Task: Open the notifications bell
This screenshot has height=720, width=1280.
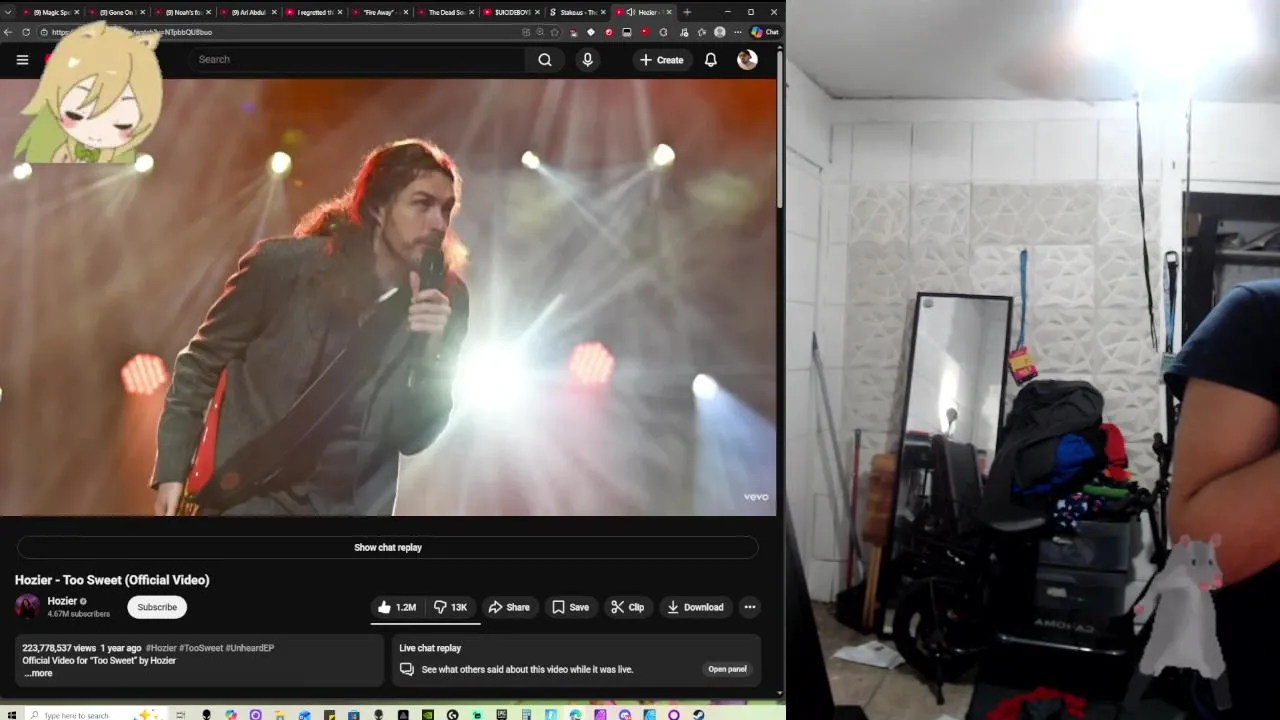Action: [x=711, y=60]
